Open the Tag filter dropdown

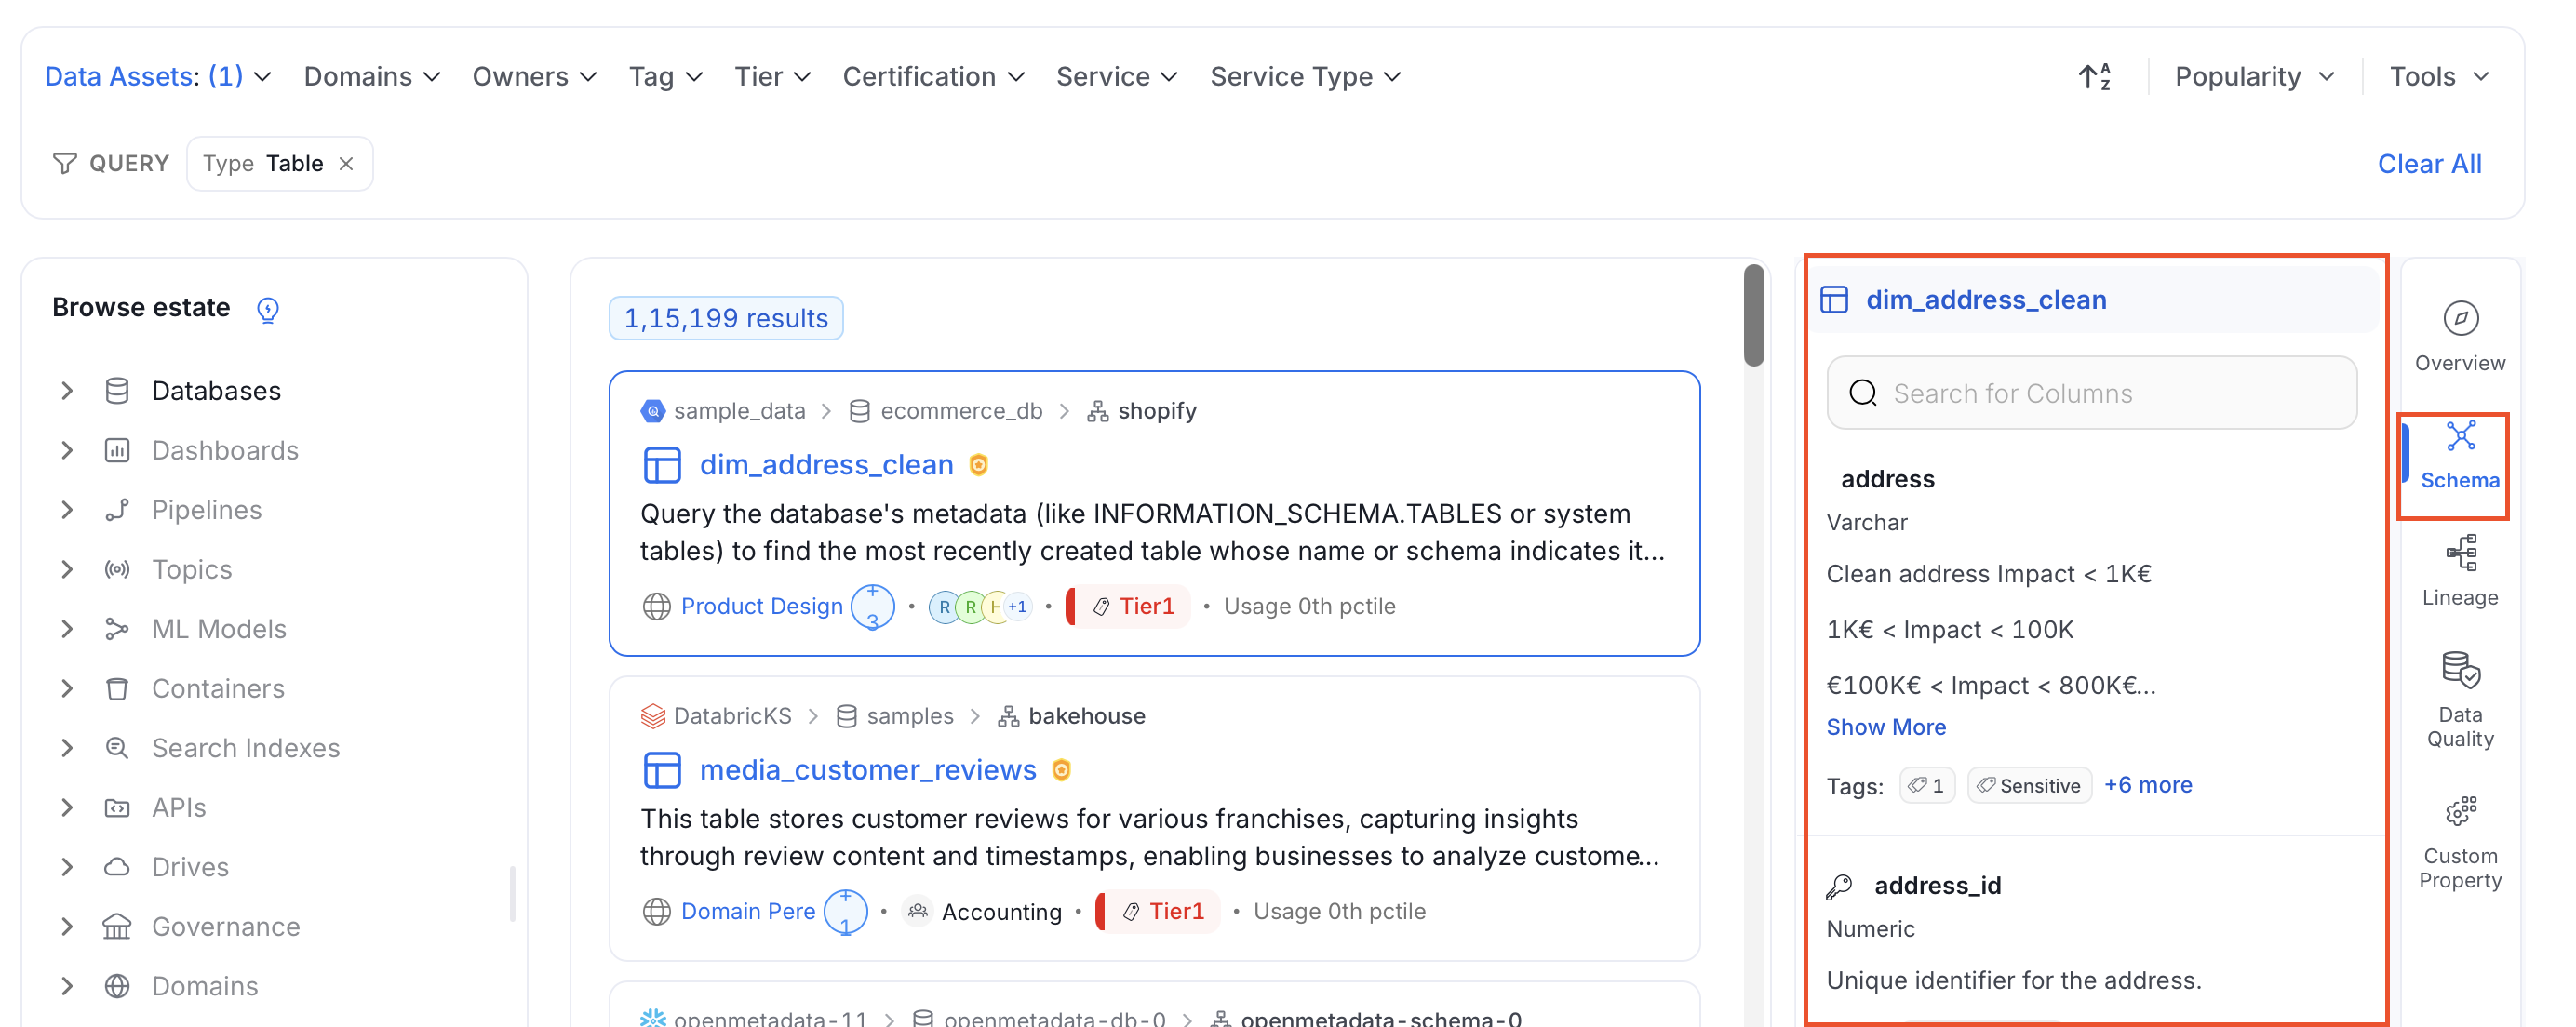point(665,76)
